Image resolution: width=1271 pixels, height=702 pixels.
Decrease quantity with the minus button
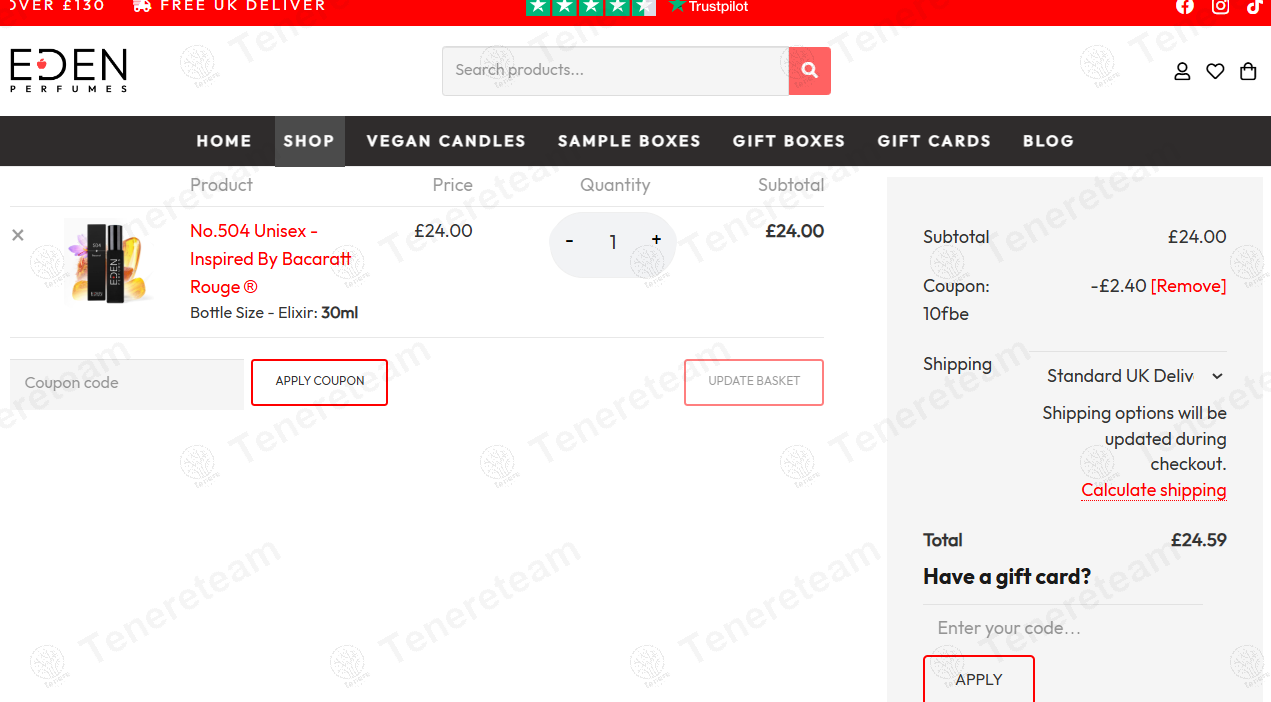coord(570,241)
